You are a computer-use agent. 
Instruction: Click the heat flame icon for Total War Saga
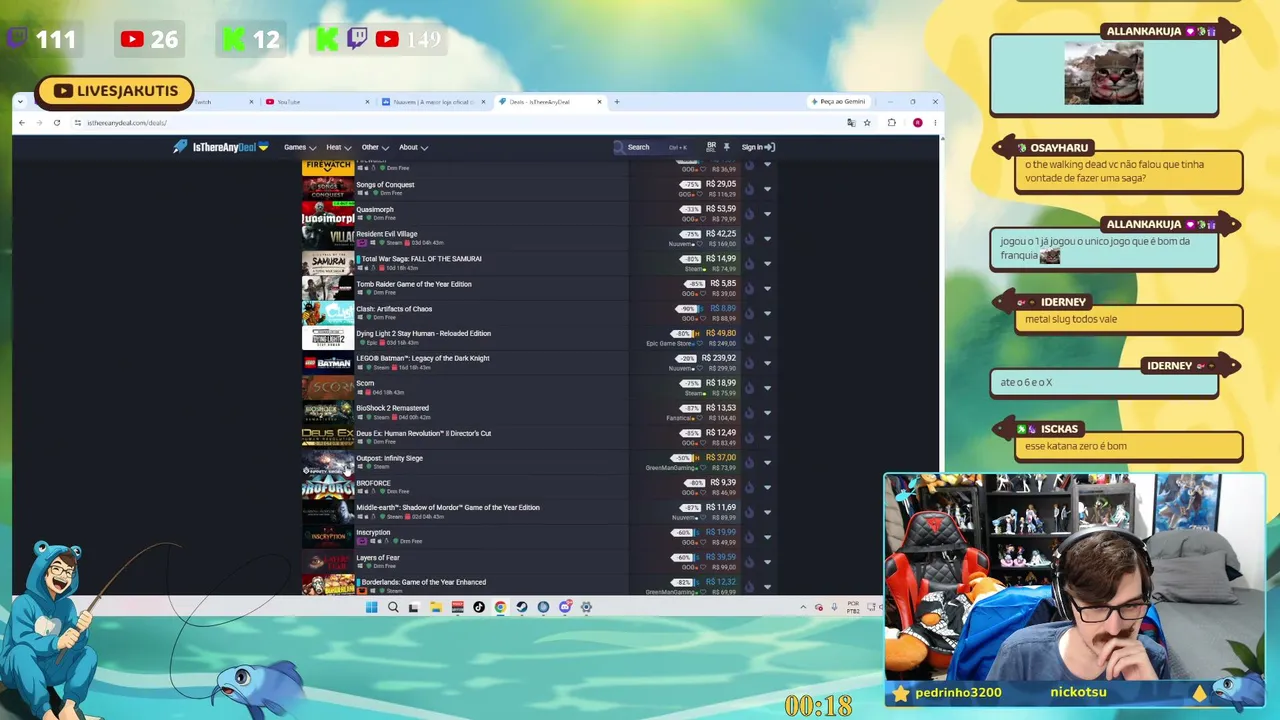click(749, 263)
